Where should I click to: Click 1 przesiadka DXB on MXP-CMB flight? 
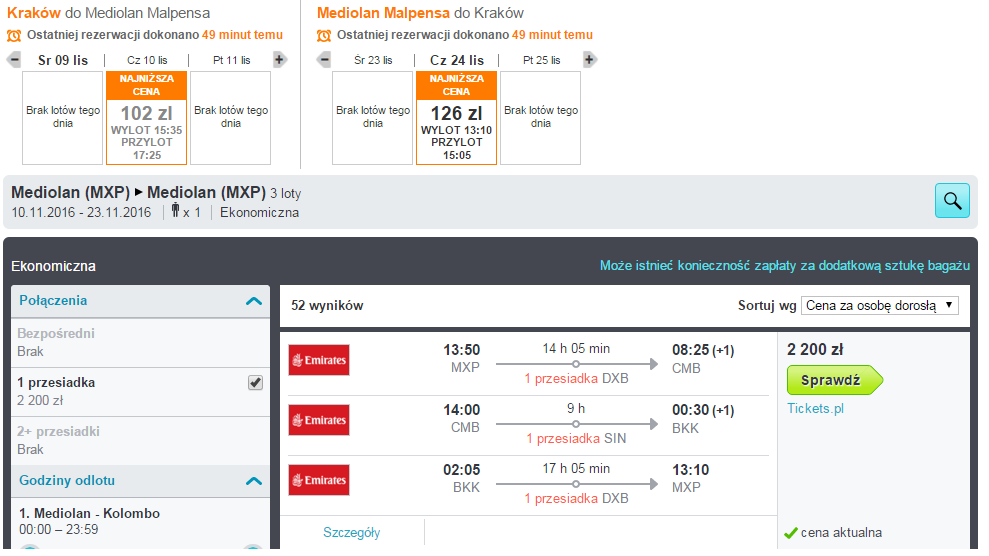click(x=576, y=379)
